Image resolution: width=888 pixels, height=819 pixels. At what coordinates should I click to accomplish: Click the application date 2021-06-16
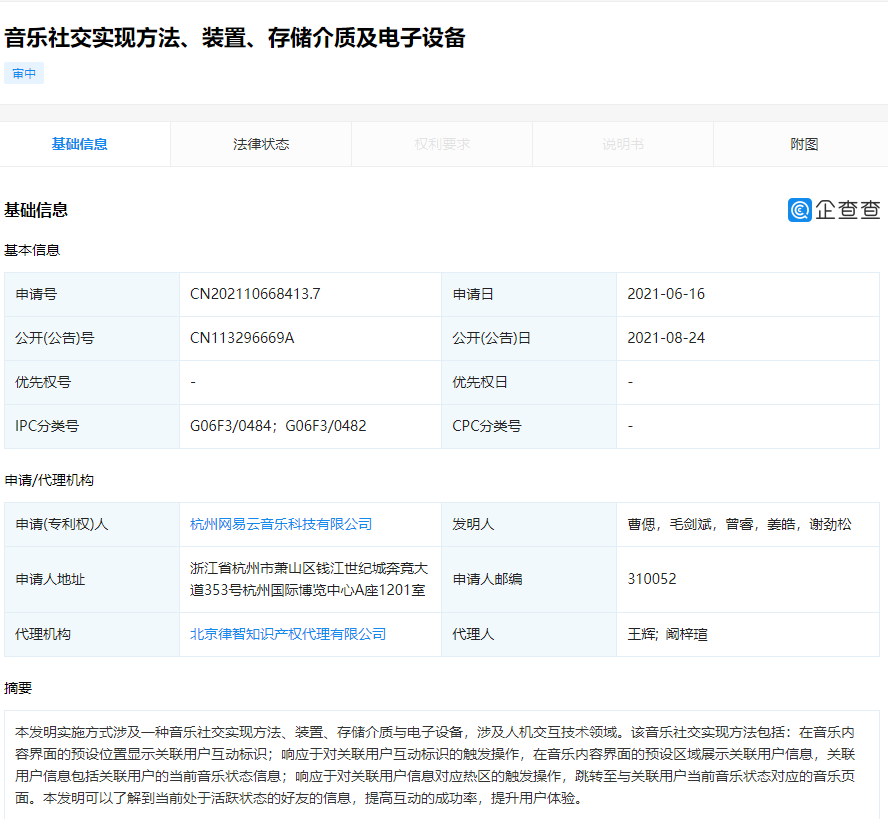pos(665,294)
